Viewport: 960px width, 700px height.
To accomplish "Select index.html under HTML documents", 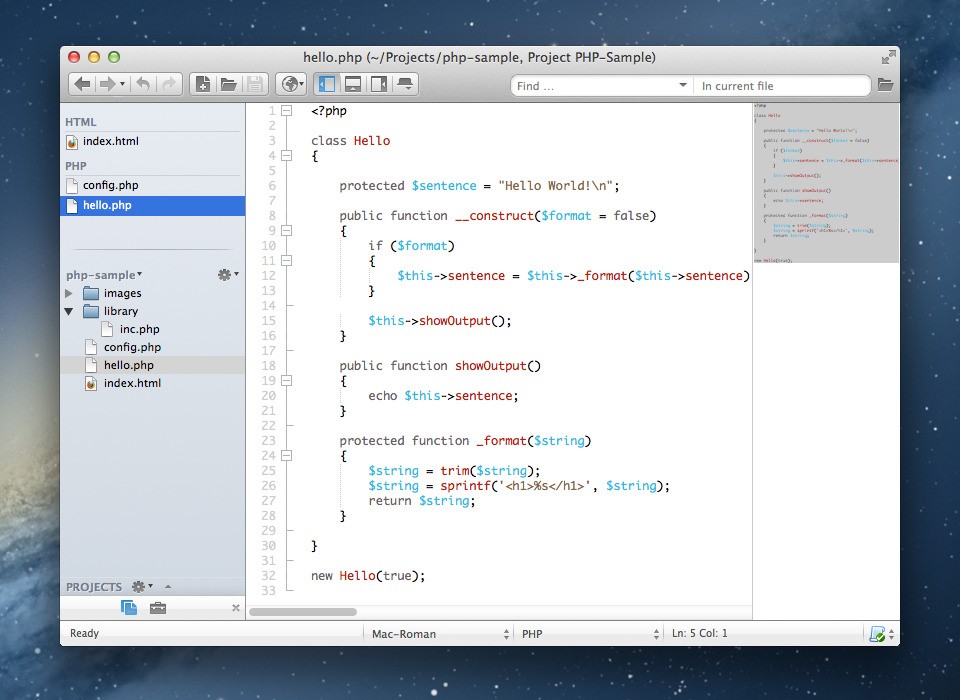I will (110, 141).
